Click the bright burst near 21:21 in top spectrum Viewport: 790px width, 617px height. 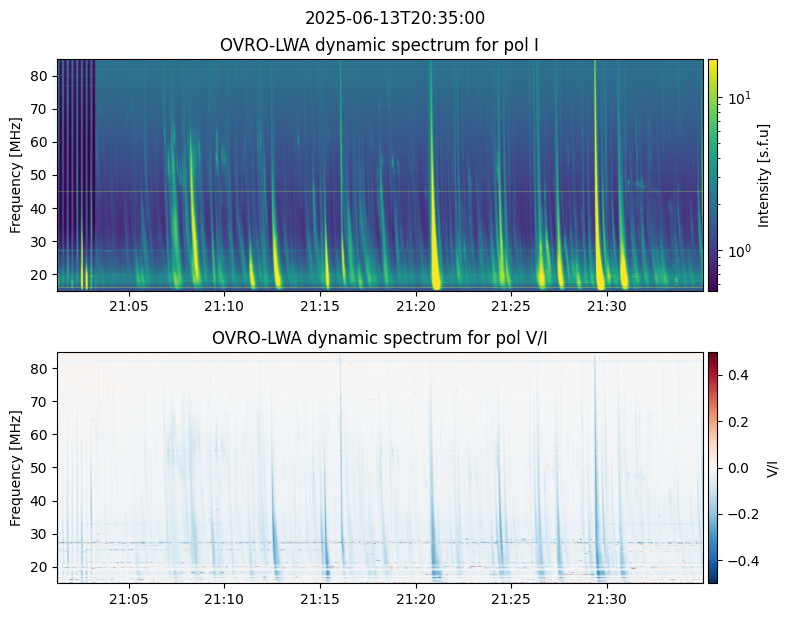(434, 200)
